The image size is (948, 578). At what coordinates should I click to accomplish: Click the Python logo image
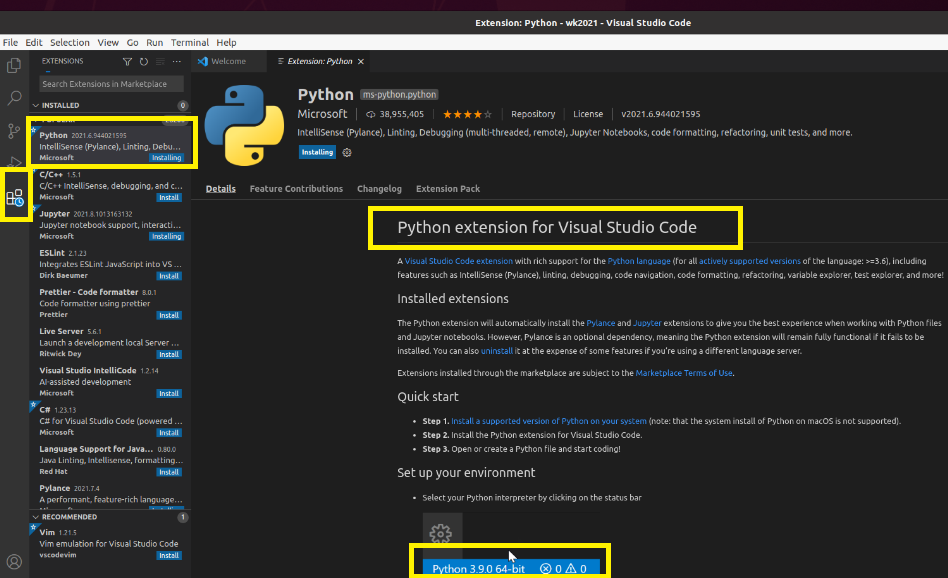coord(244,125)
